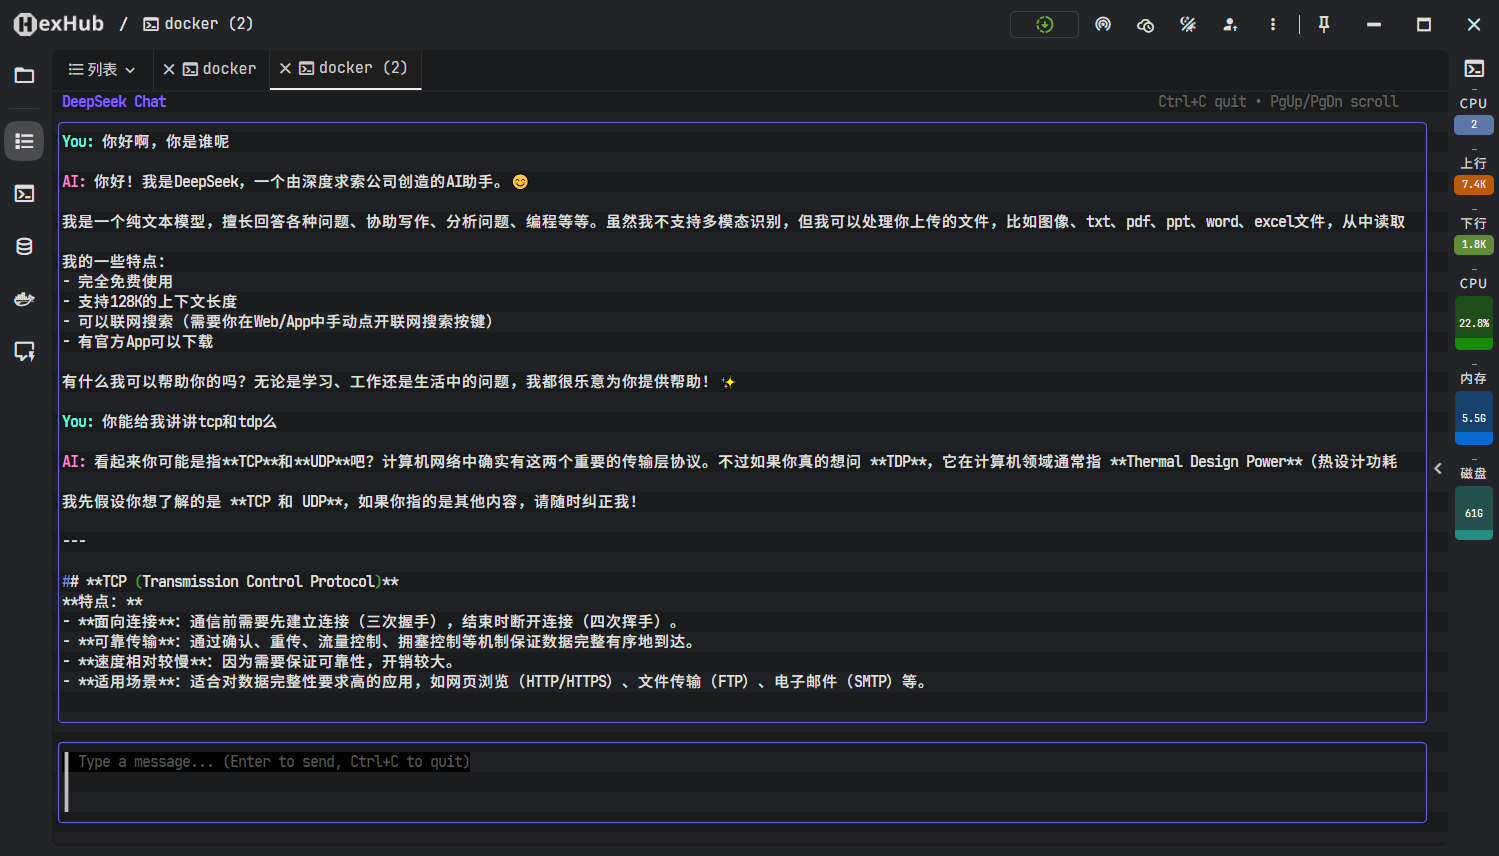Image resolution: width=1499 pixels, height=856 pixels.
Task: Click the 'AI: 你好！我是DeepSeek' reply line
Action: (x=295, y=182)
